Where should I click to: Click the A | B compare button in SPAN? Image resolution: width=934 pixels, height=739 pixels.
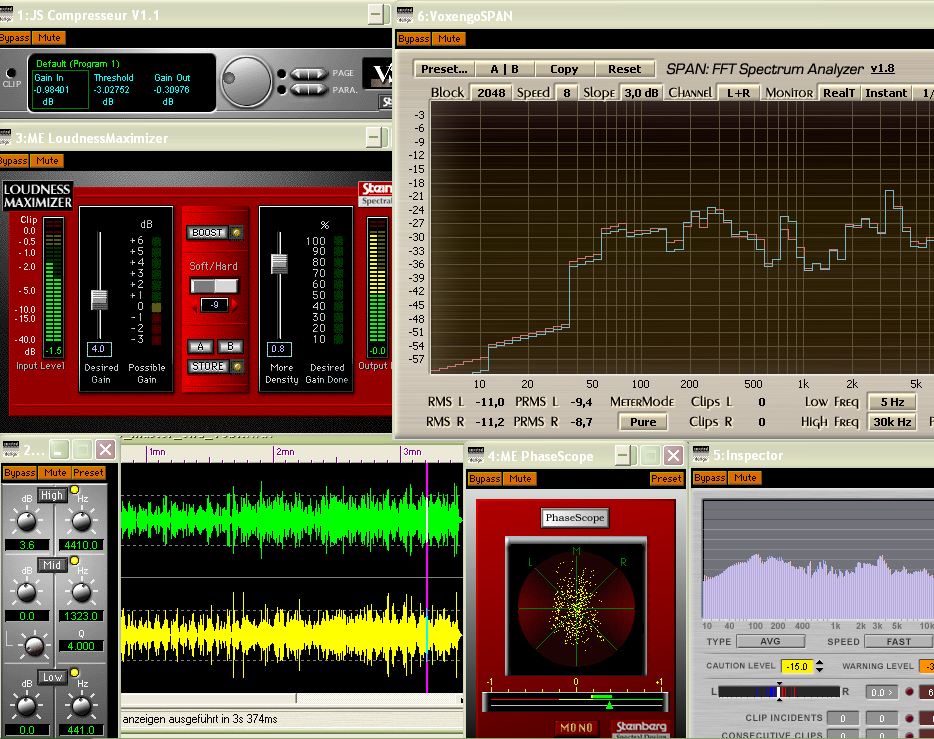(x=505, y=69)
